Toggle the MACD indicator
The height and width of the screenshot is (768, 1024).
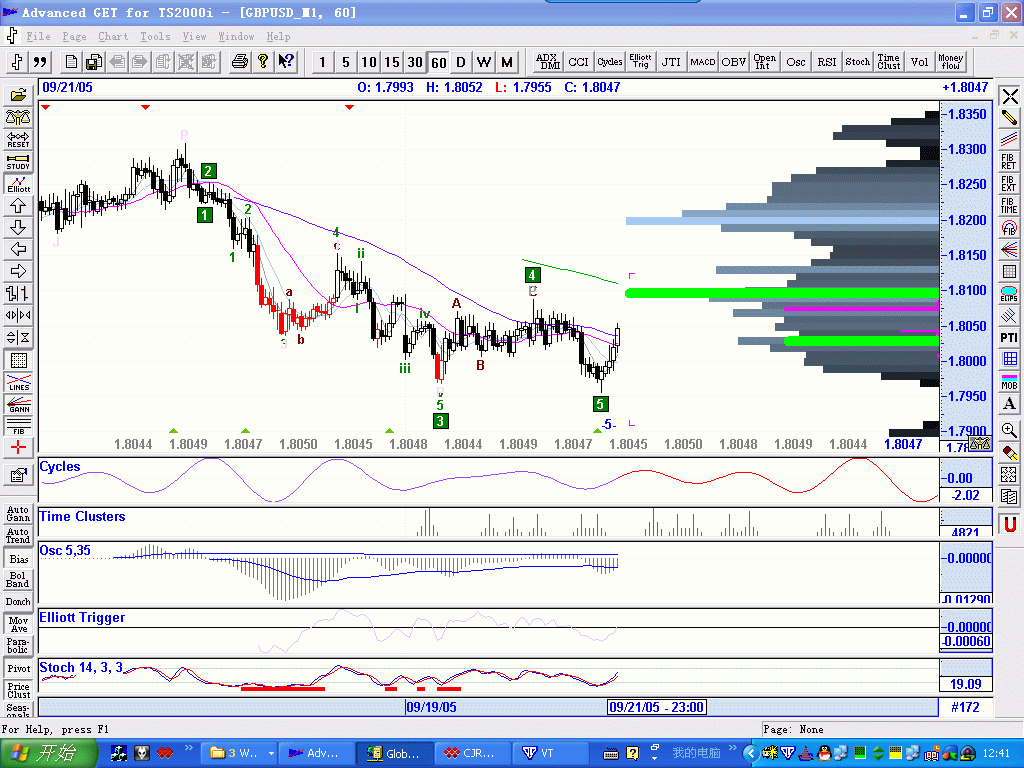(703, 62)
